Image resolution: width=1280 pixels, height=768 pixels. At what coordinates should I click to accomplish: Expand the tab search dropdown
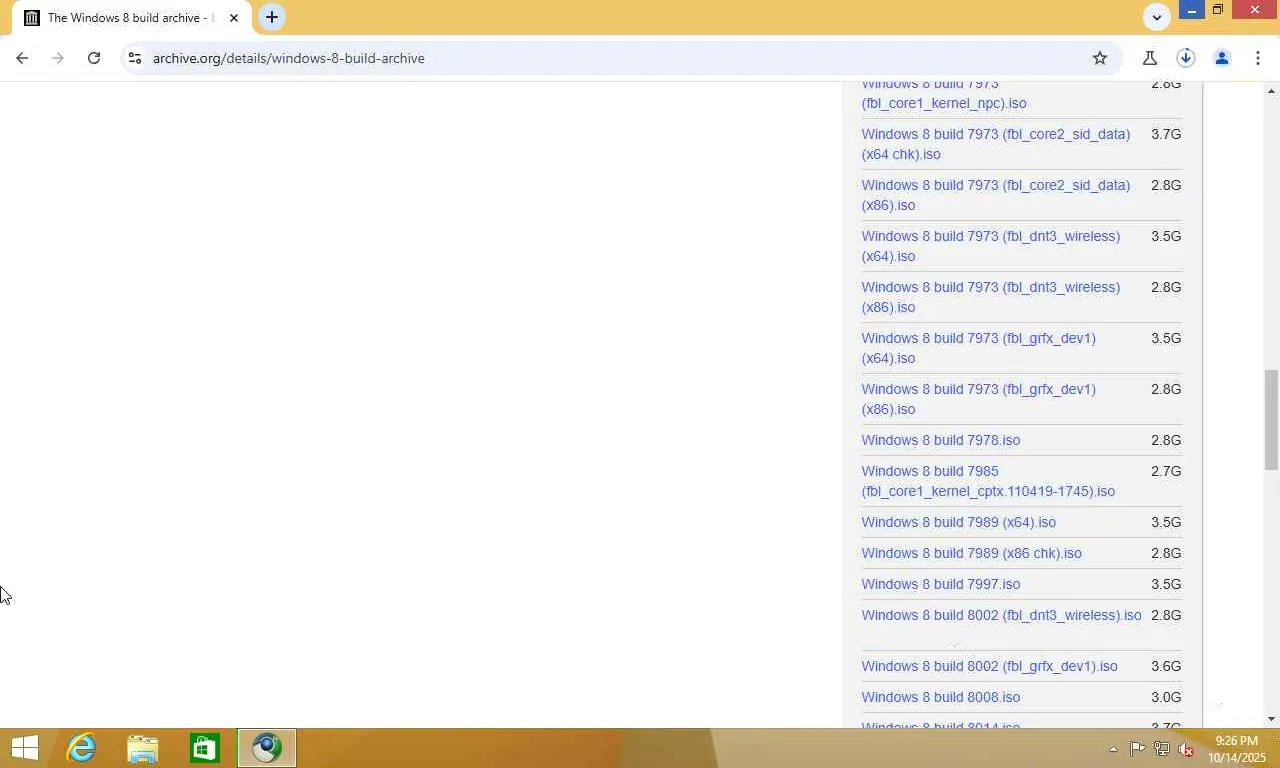1157,17
